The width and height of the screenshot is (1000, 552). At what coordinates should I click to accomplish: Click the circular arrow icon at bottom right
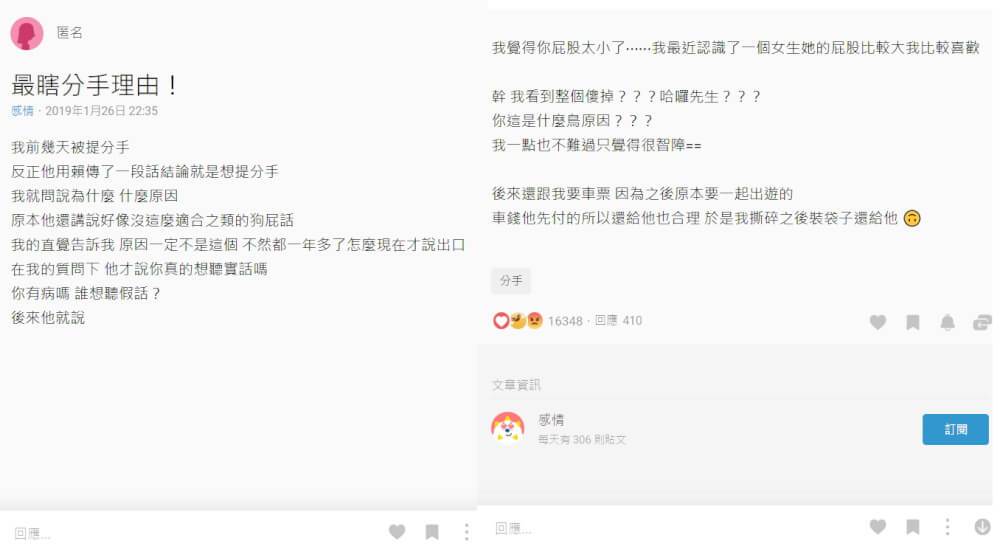pos(982,527)
